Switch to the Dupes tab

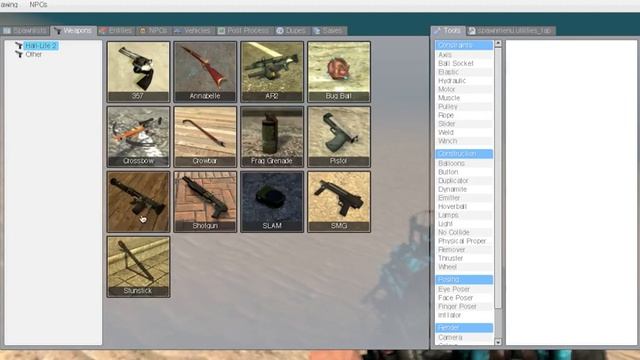[291, 31]
